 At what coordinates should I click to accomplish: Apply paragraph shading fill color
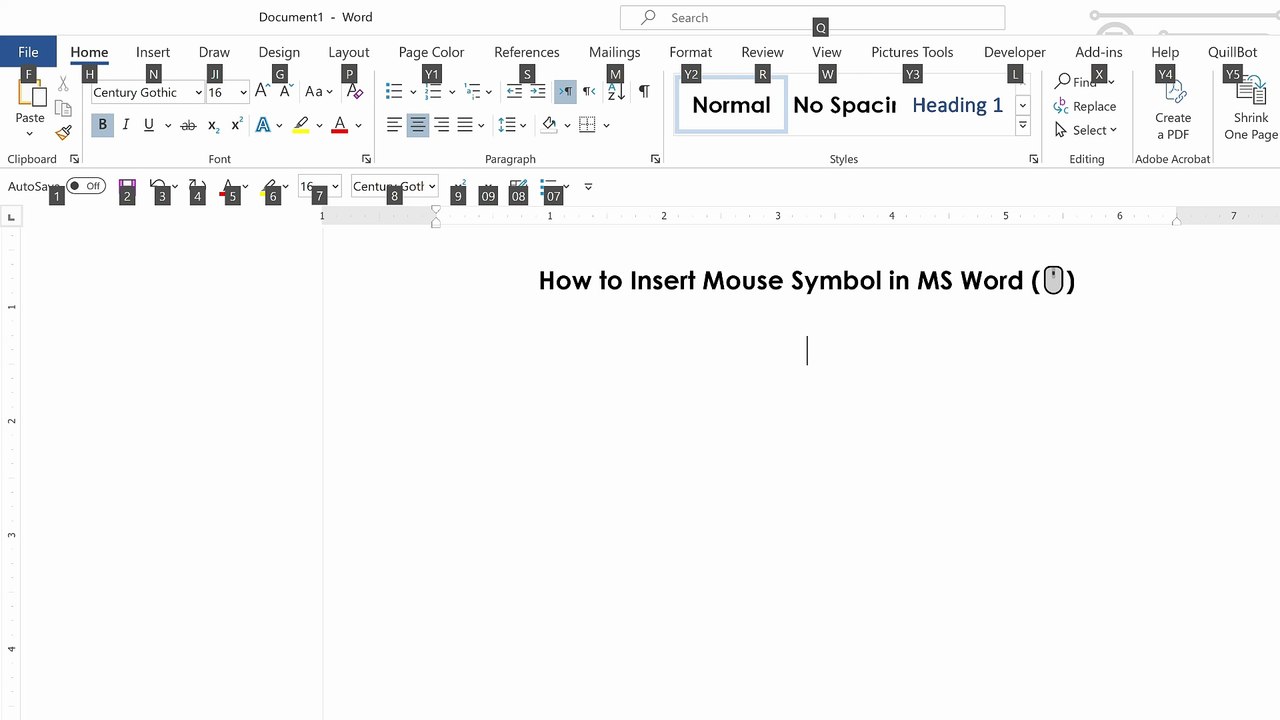tap(549, 125)
